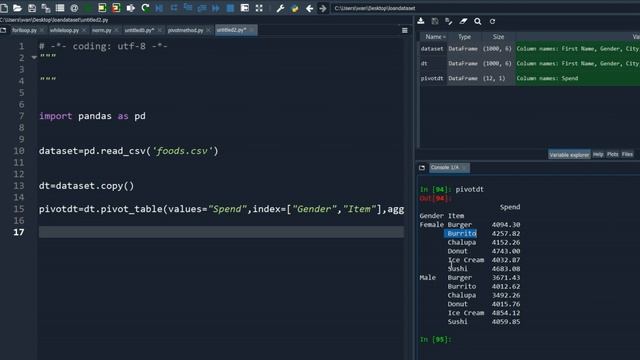
Task: Open the symbol finder @ icon
Action: [x=74, y=8]
